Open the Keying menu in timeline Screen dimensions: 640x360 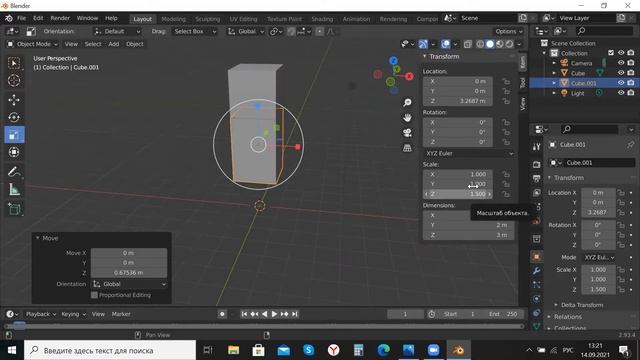point(73,314)
